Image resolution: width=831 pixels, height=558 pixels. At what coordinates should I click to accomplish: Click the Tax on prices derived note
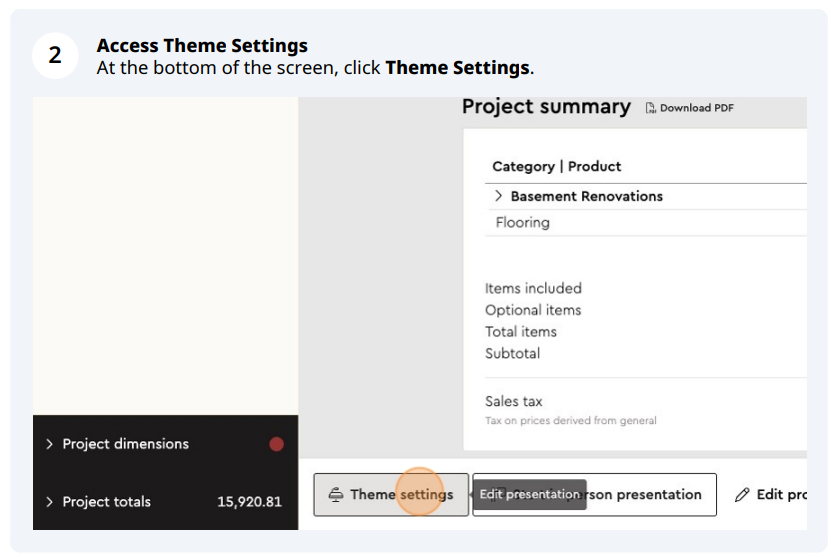(x=571, y=421)
